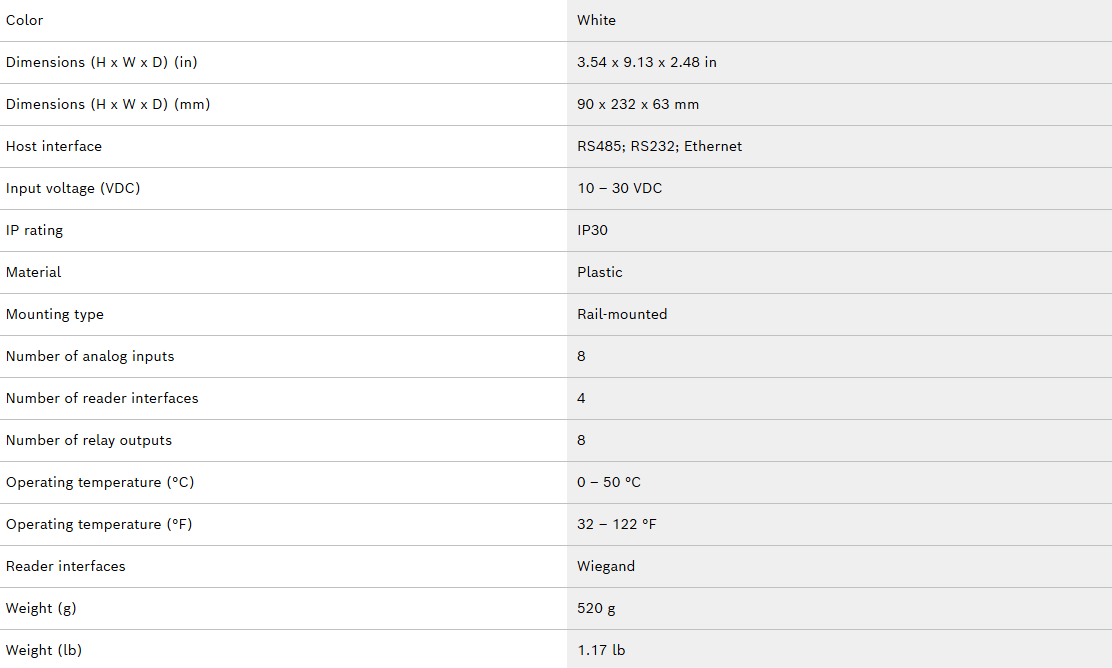The image size is (1112, 668).
Task: Click the Number of reader interfaces value 4
Action: [x=581, y=398]
